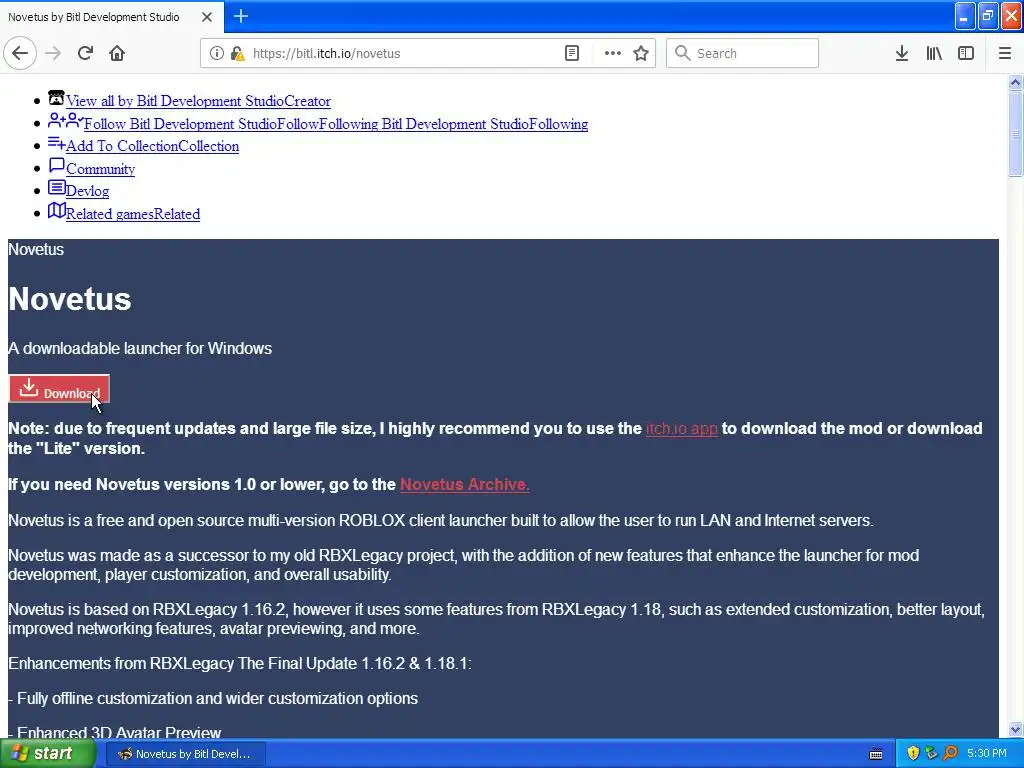Open the Firefox hamburger menu
The width and height of the screenshot is (1024, 768).
[1005, 53]
